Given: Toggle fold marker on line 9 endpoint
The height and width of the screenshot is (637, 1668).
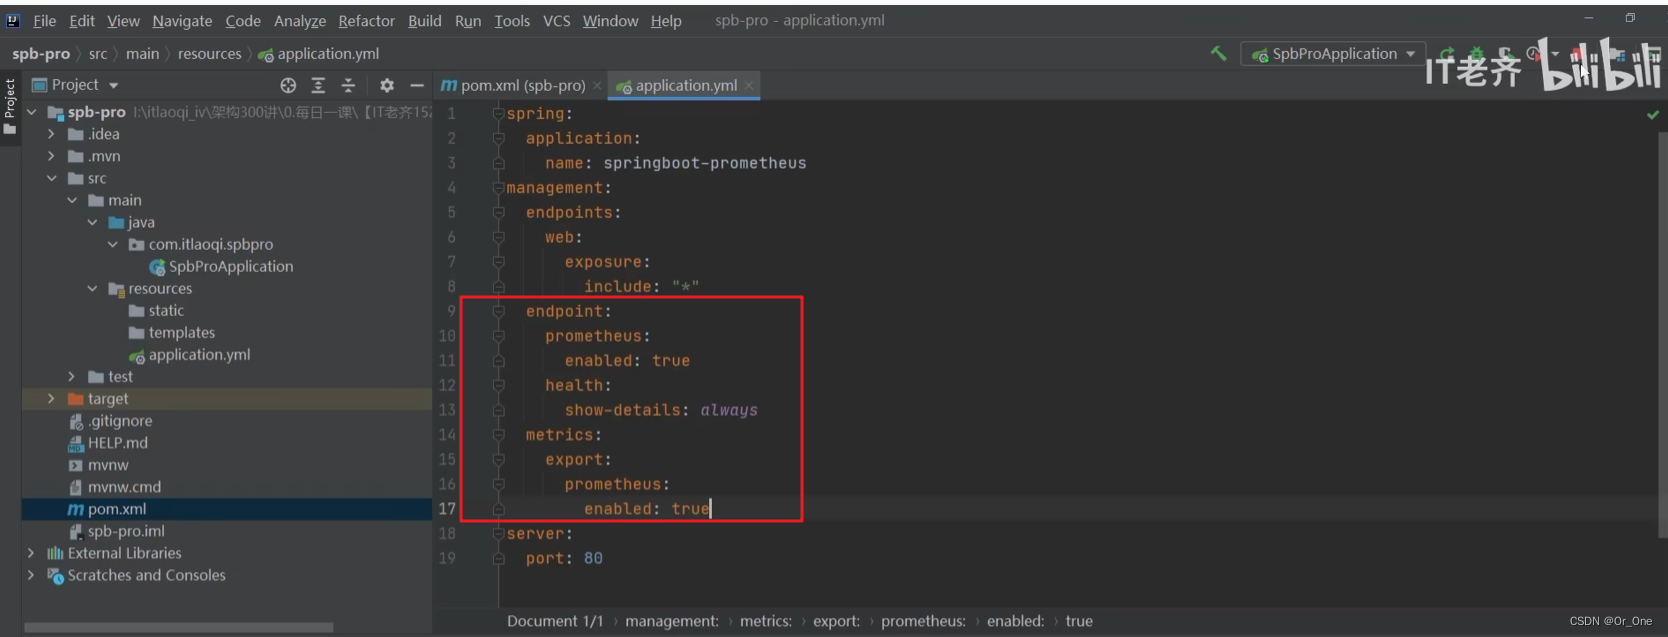Looking at the screenshot, I should pos(498,311).
